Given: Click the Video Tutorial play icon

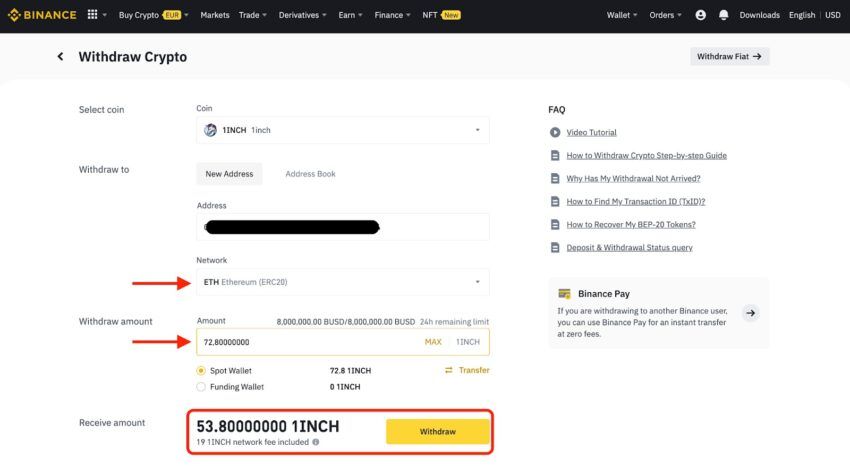Looking at the screenshot, I should (x=555, y=132).
